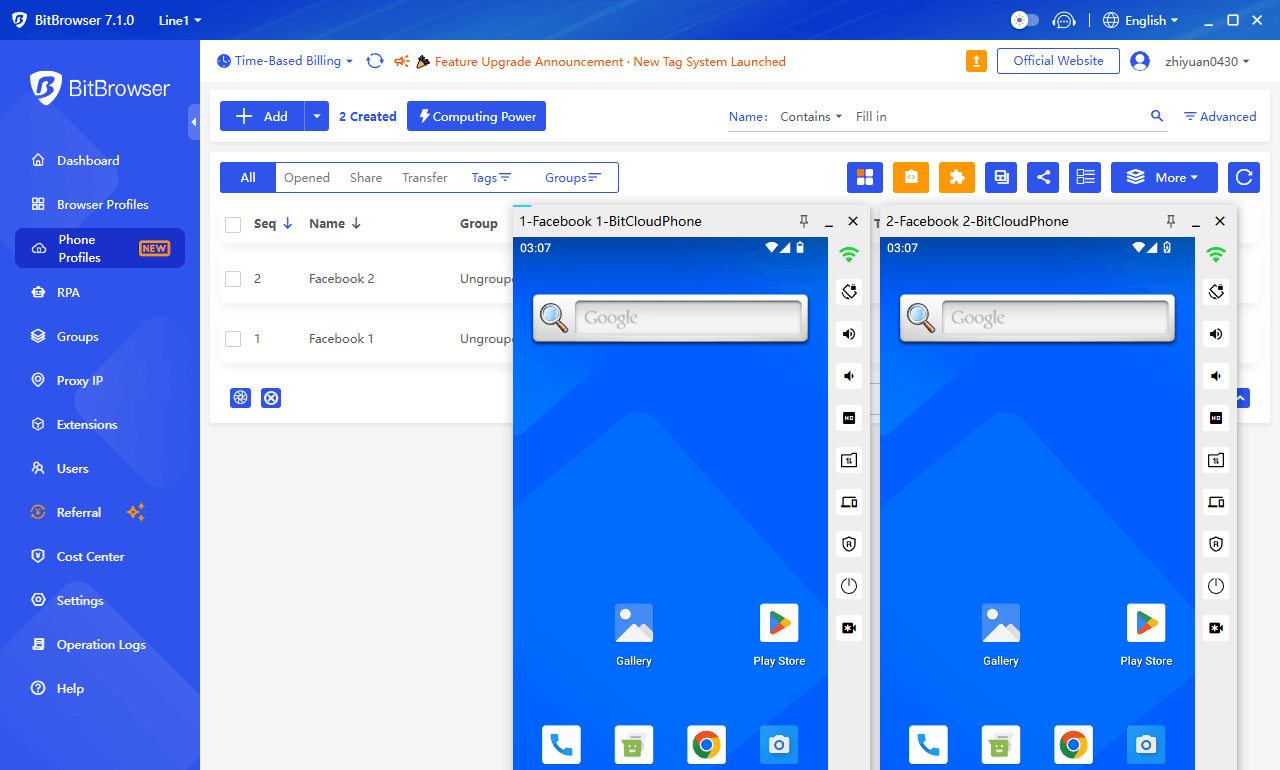Open Gallery app in Facebook 1 phone
The width and height of the screenshot is (1280, 770).
634,623
